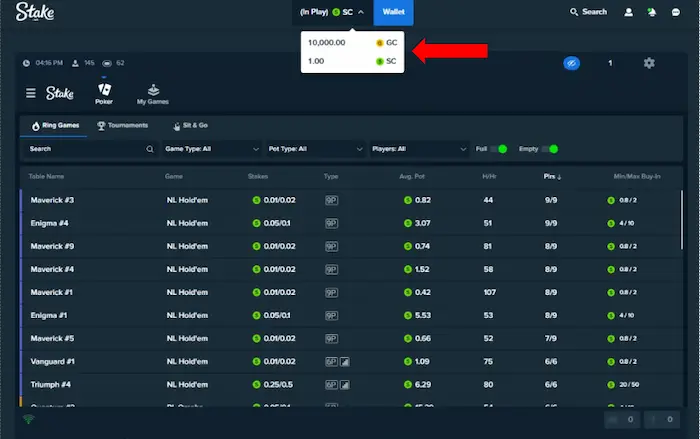Switch to the Tournaments tab
This screenshot has width=700, height=439.
[x=122, y=126]
